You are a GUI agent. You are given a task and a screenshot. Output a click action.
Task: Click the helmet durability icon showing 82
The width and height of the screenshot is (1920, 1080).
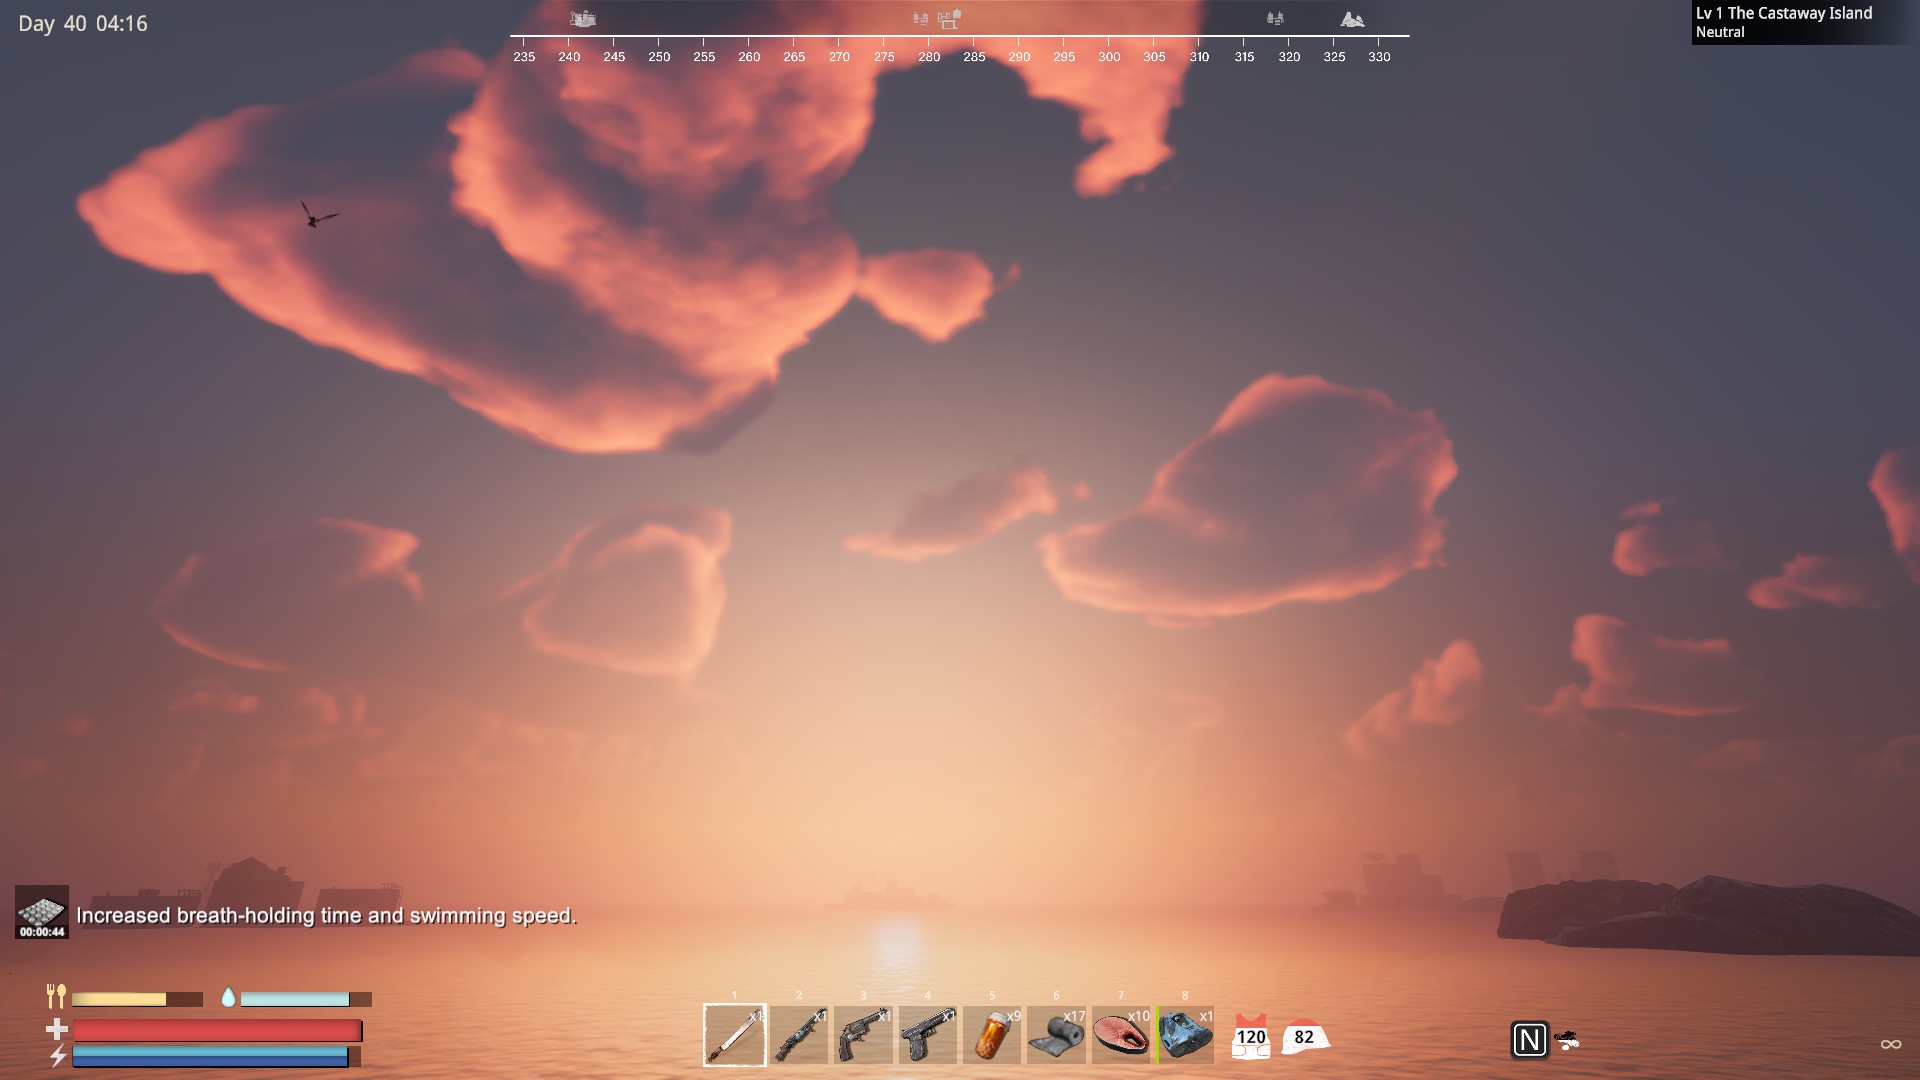tap(1305, 1036)
